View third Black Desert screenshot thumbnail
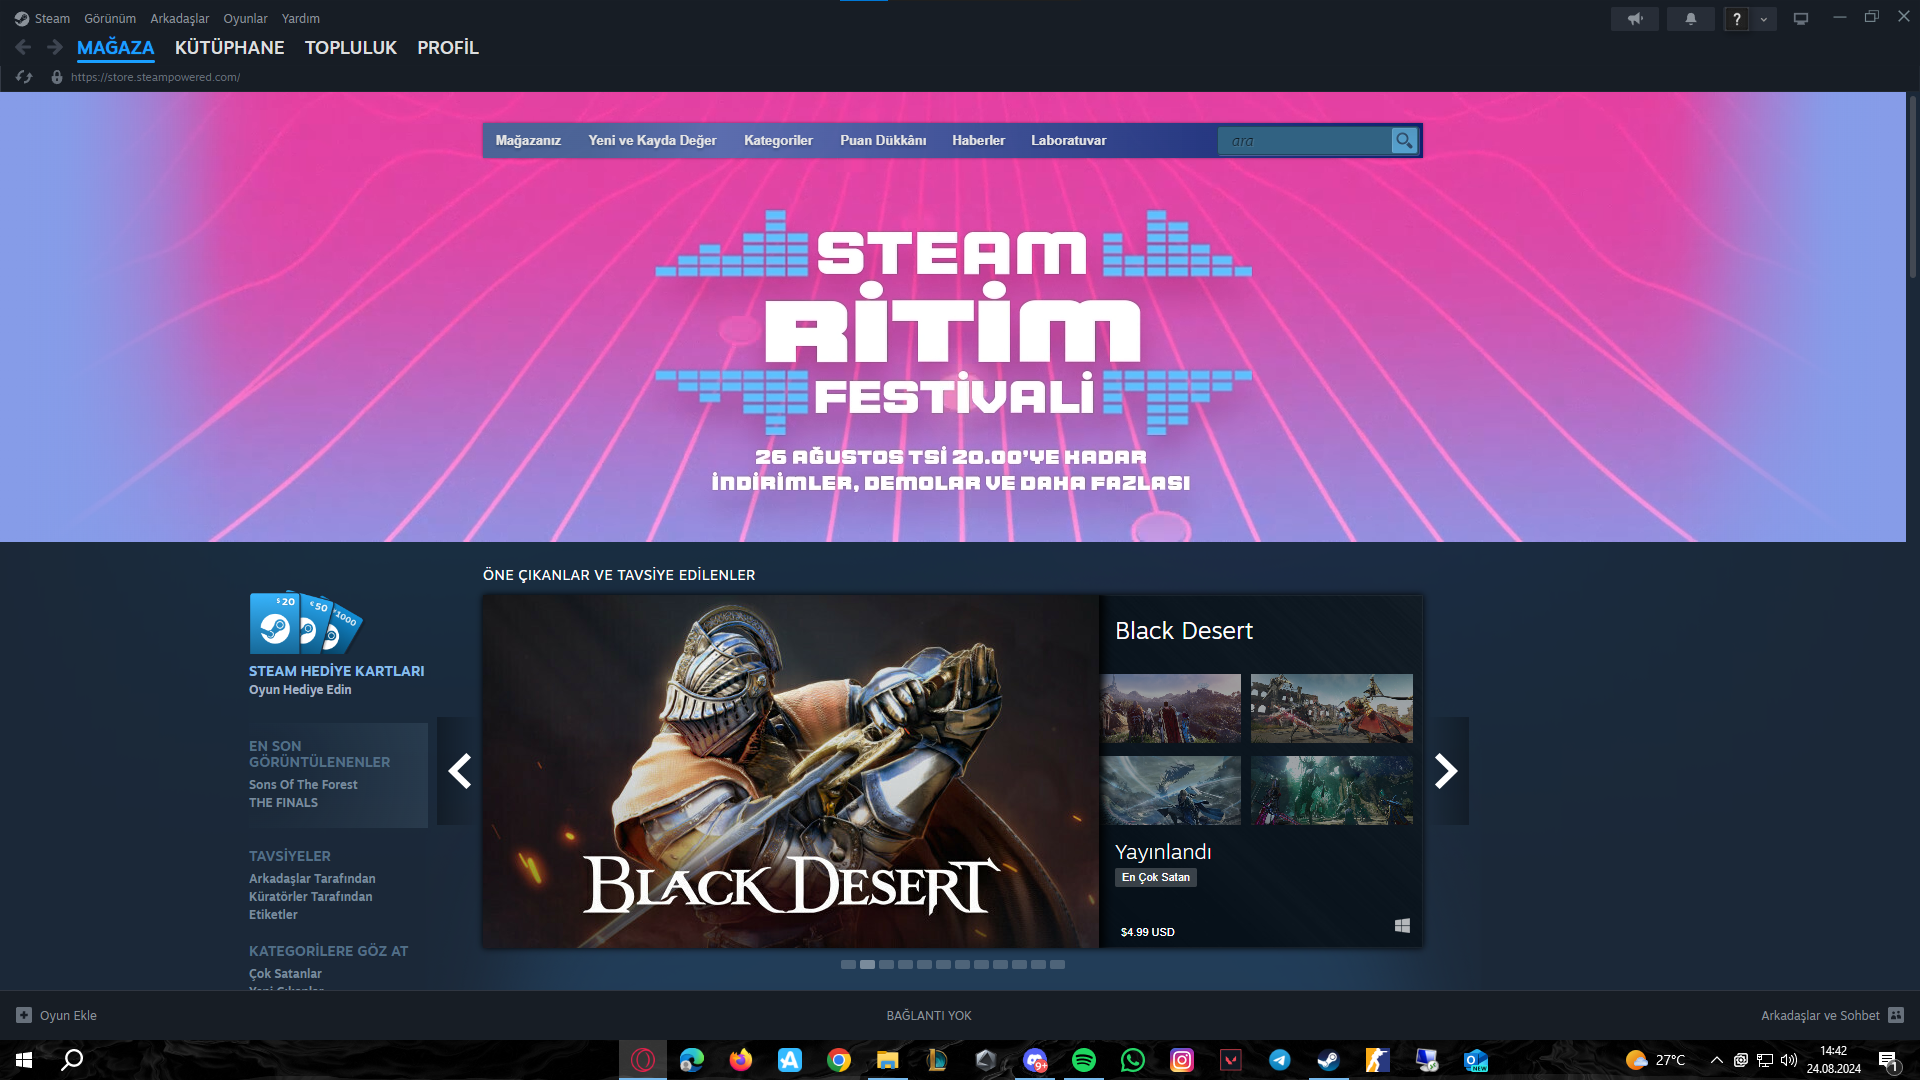The image size is (1920, 1080). (1171, 790)
